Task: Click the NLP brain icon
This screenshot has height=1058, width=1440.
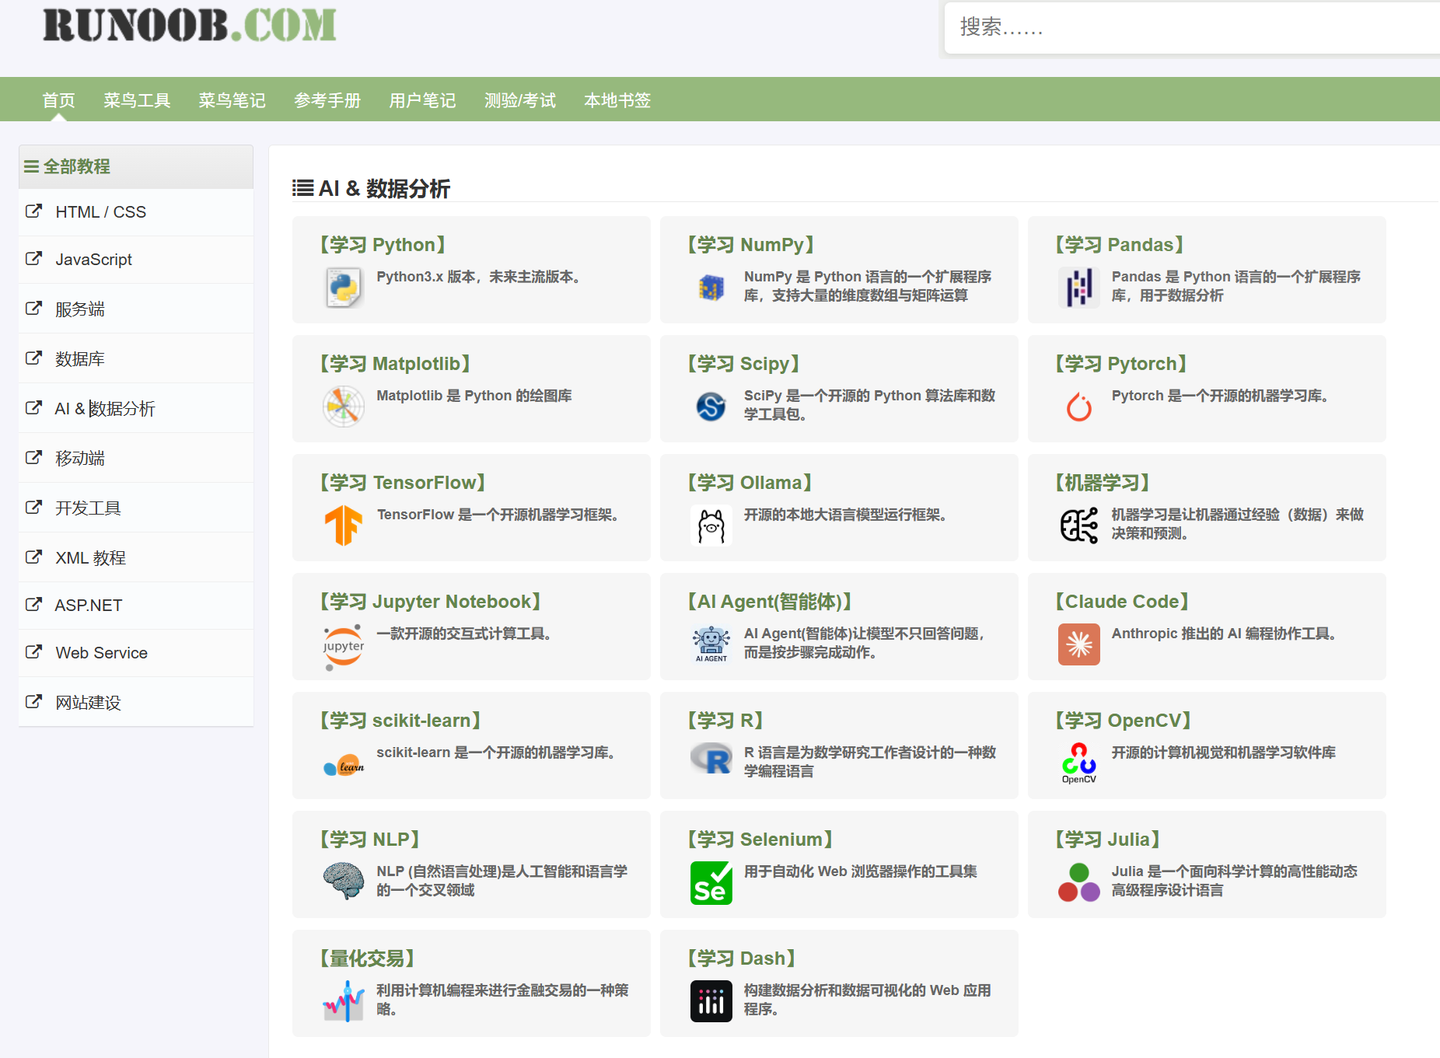Action: (343, 883)
